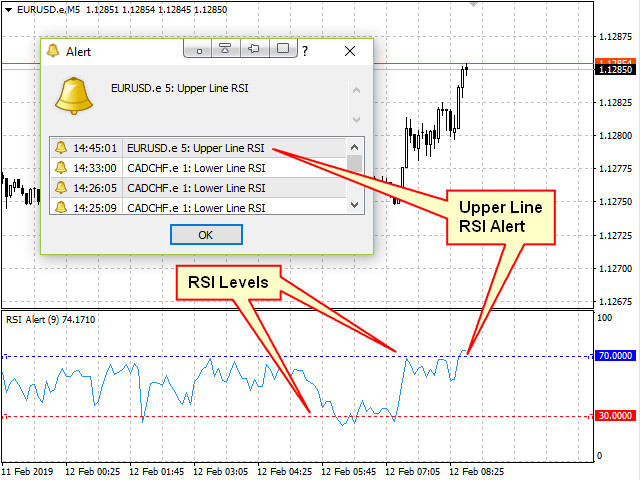The width and height of the screenshot is (640, 480).
Task: Click the bell icon in the 14:25:09 alert row
Action: pyautogui.click(x=61, y=207)
